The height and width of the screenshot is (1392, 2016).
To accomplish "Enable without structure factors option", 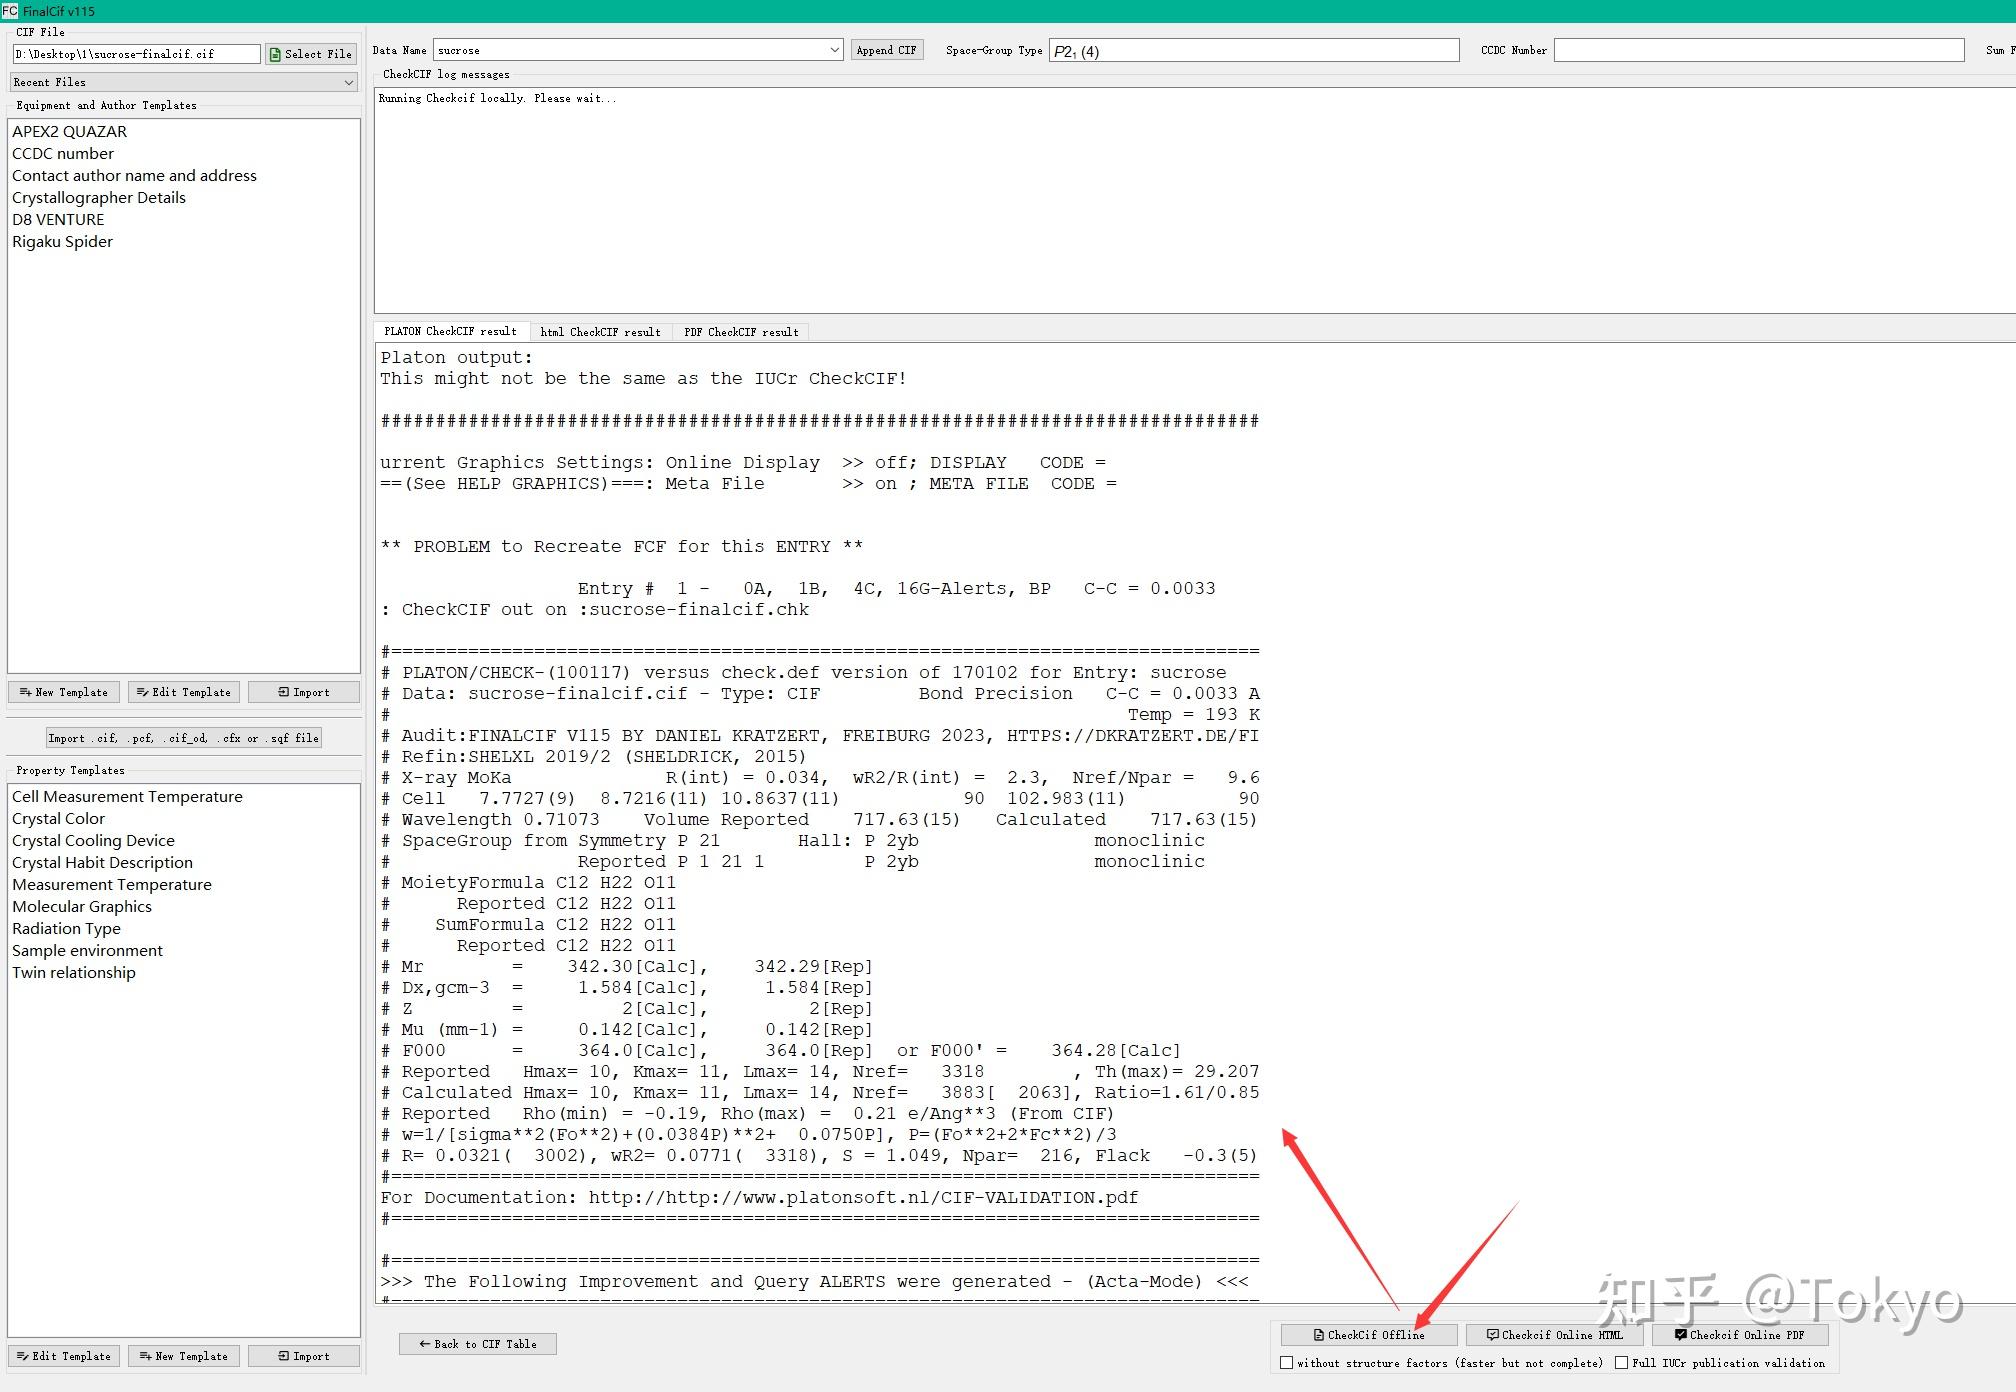I will [x=1287, y=1363].
